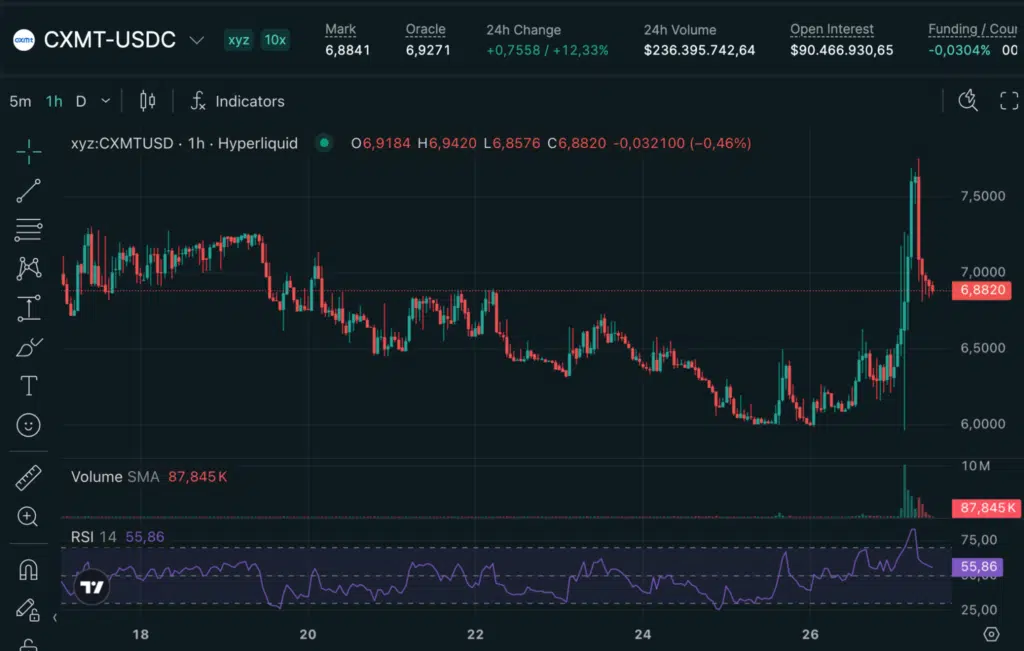Switch to the 5m timeframe
This screenshot has width=1024, height=651.
point(20,101)
